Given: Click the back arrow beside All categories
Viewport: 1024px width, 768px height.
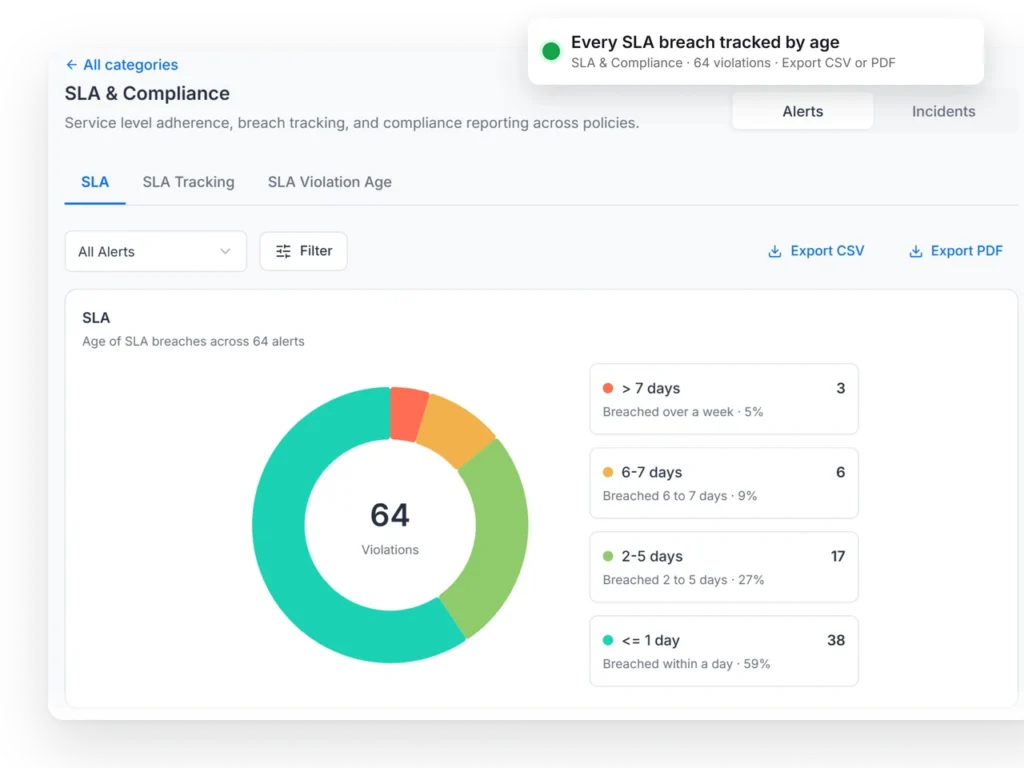Looking at the screenshot, I should click(x=71, y=65).
